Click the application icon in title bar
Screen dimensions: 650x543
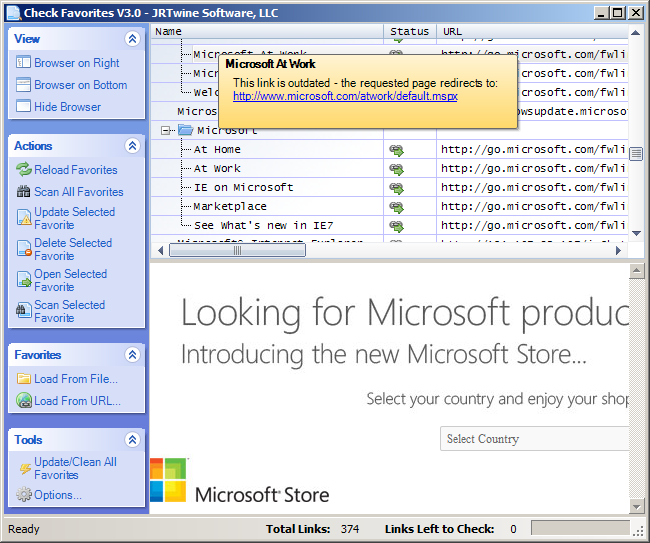point(13,12)
